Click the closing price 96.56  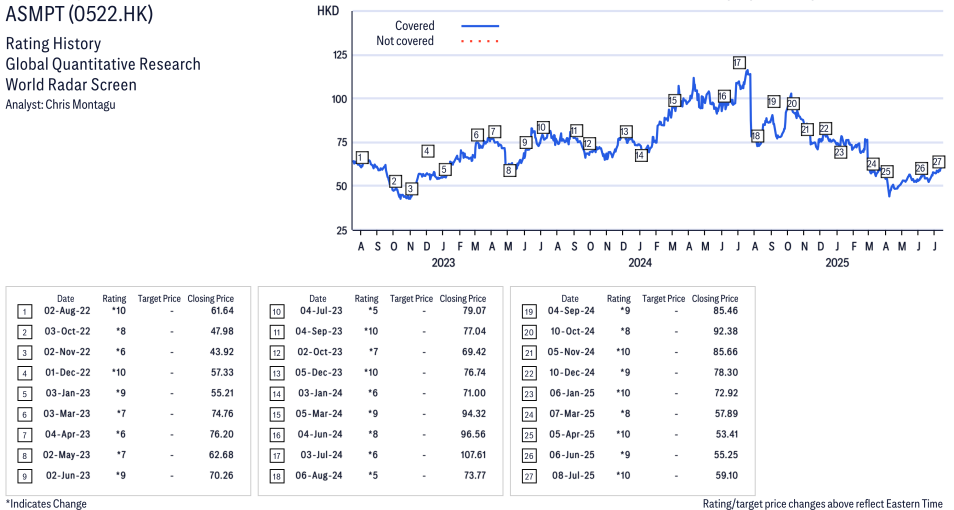[x=475, y=435]
